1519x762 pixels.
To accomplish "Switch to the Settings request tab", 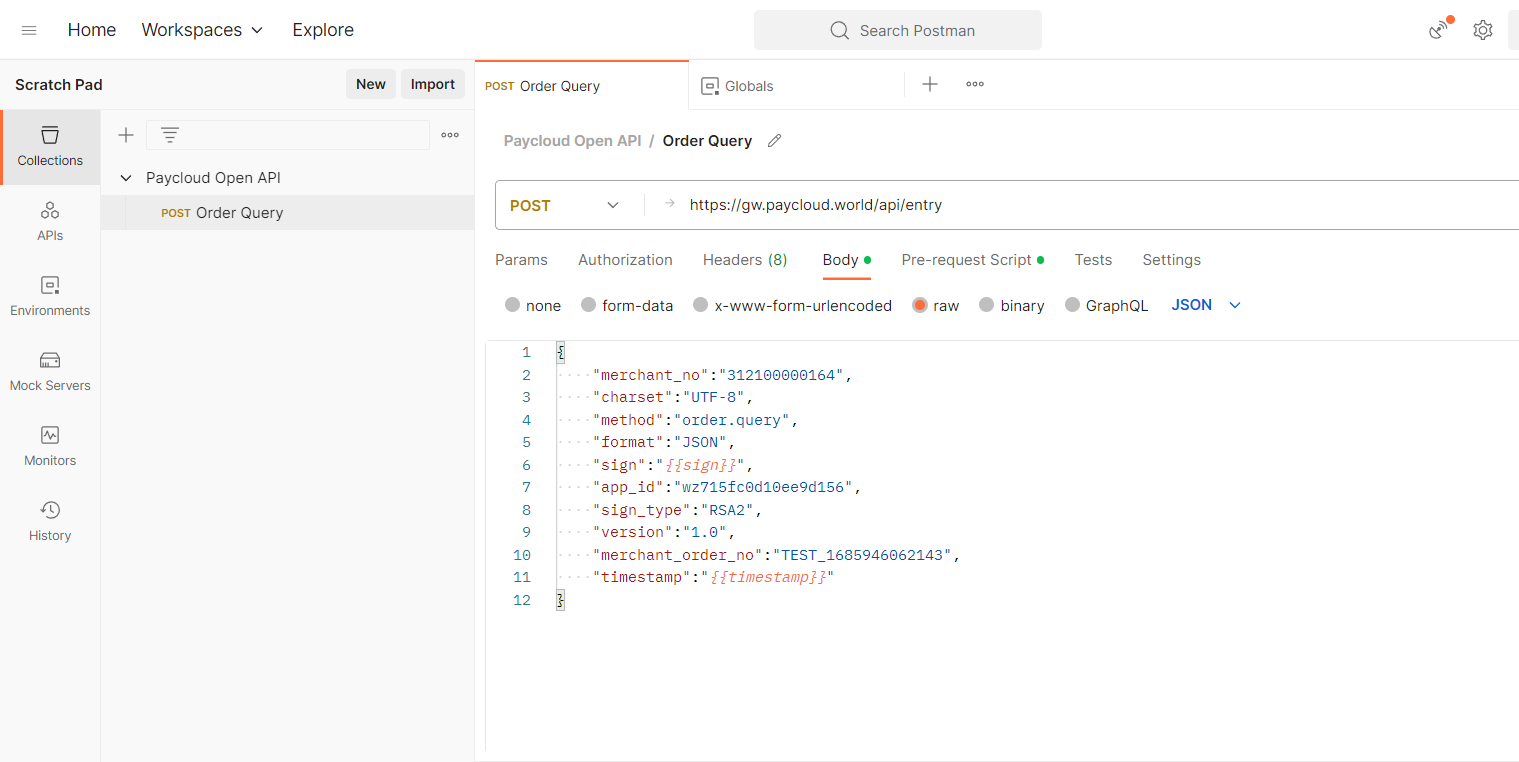I will click(x=1171, y=260).
